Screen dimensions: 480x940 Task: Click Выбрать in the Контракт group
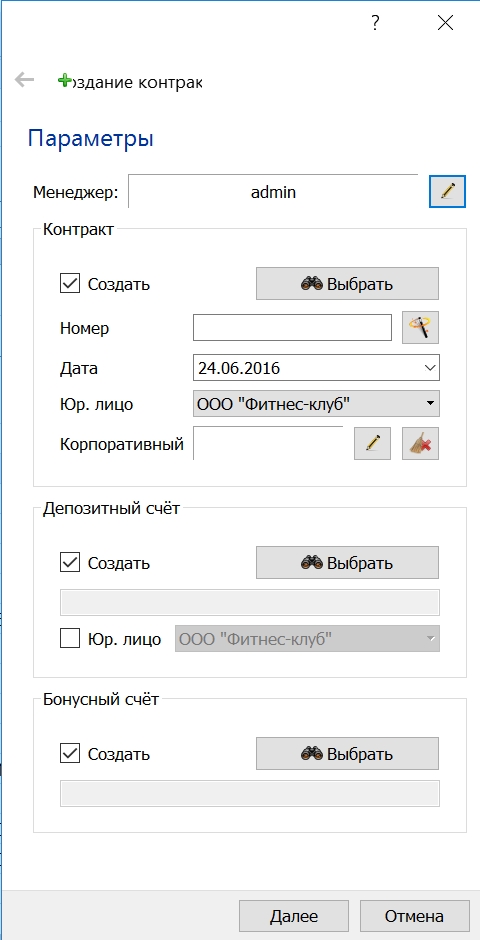coord(348,284)
